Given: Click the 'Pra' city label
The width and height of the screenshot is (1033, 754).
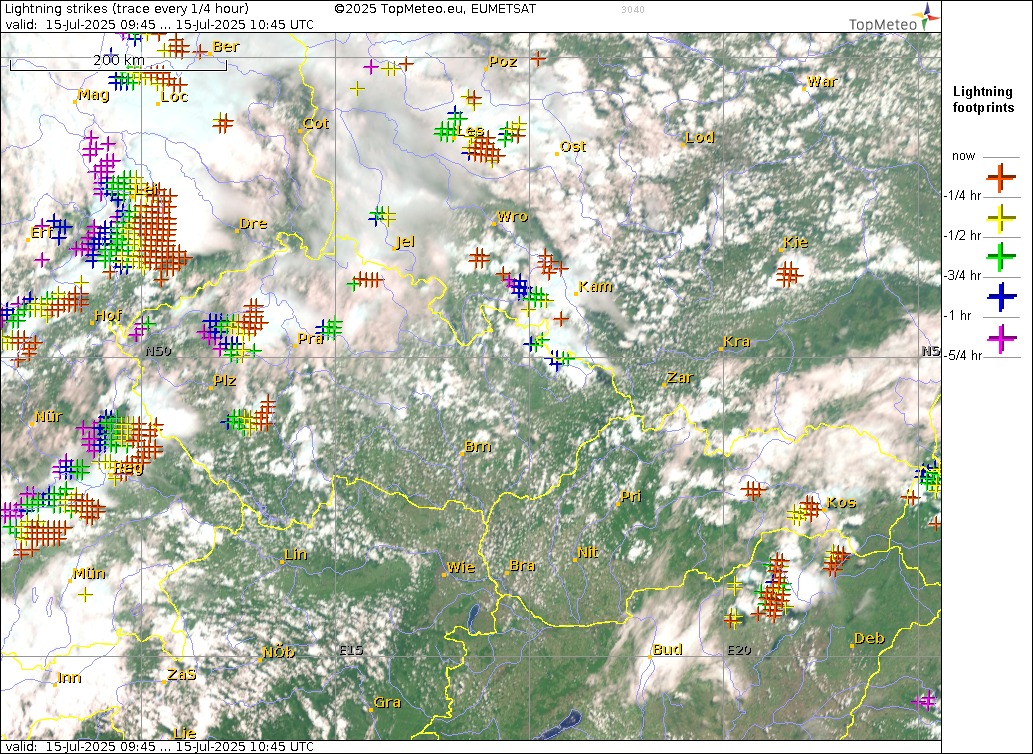Looking at the screenshot, I should (x=311, y=338).
